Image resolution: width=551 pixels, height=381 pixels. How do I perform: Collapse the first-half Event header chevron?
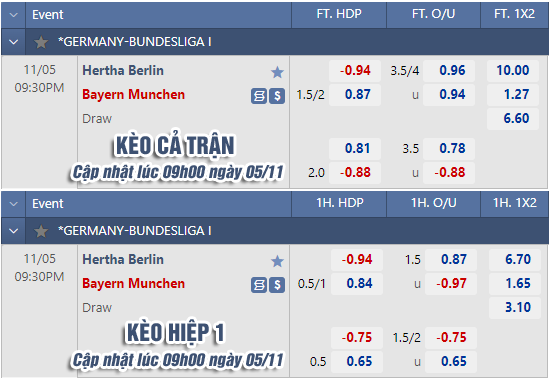(x=14, y=204)
